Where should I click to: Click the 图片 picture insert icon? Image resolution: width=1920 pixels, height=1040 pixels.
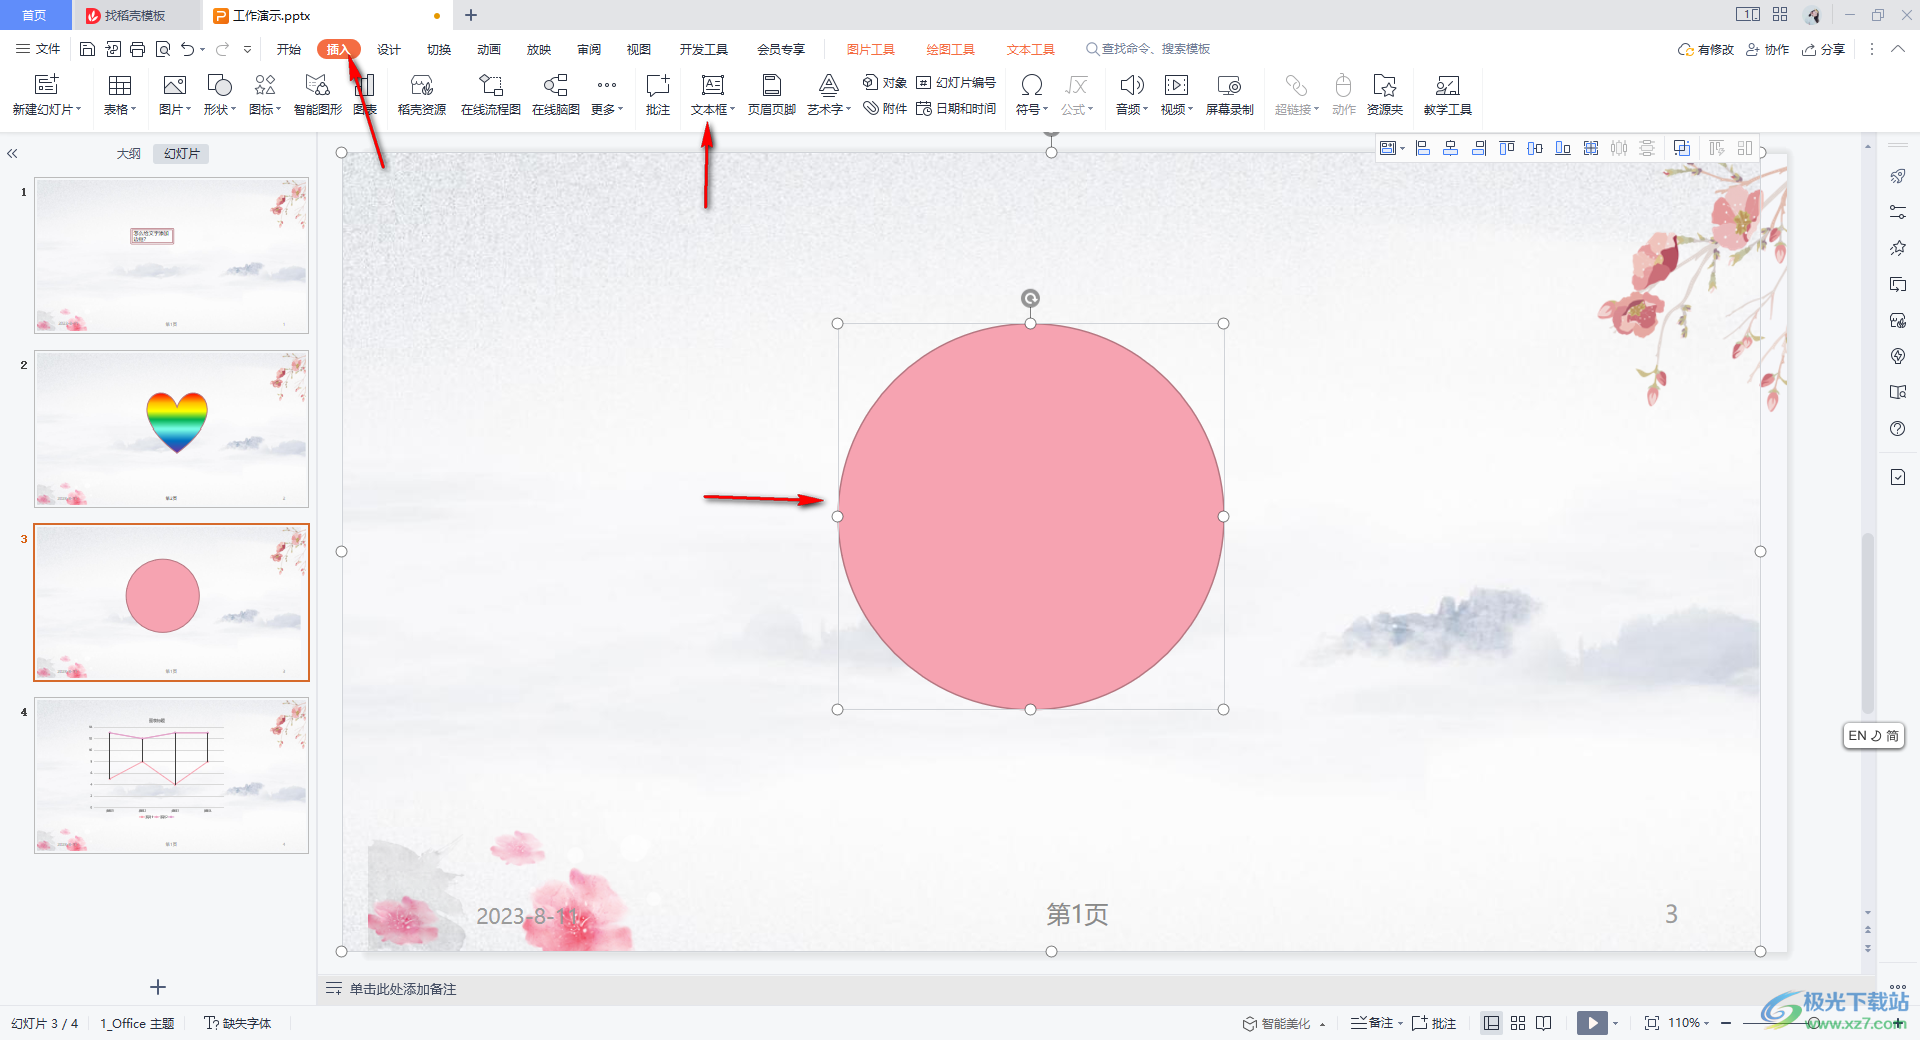[175, 85]
